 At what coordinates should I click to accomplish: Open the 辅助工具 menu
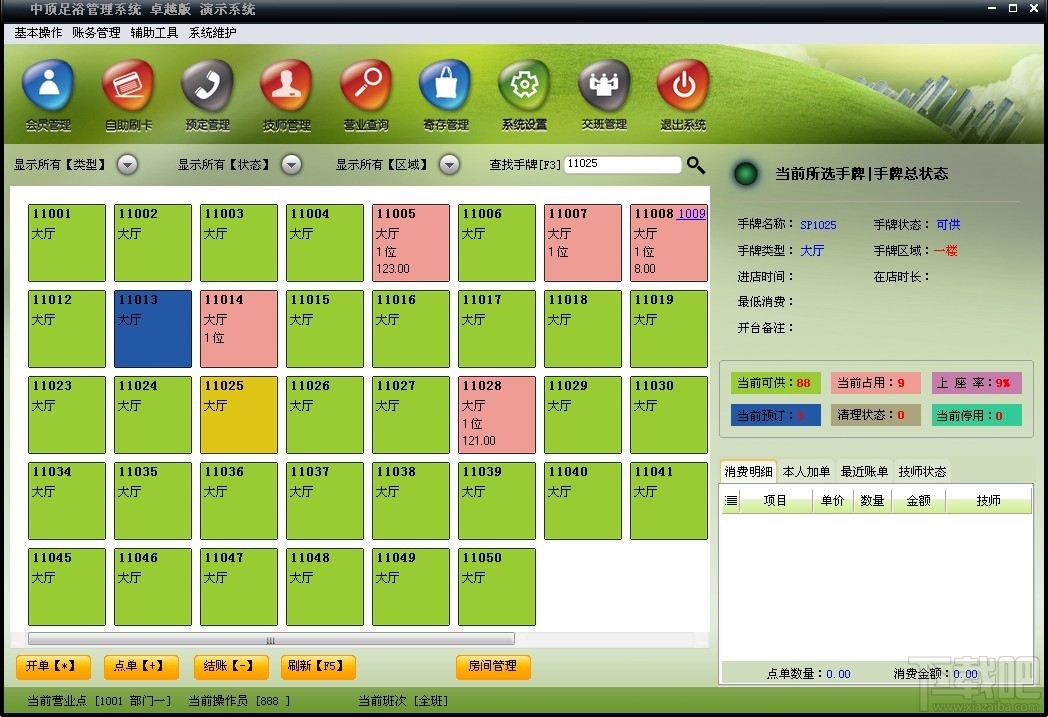pyautogui.click(x=154, y=33)
